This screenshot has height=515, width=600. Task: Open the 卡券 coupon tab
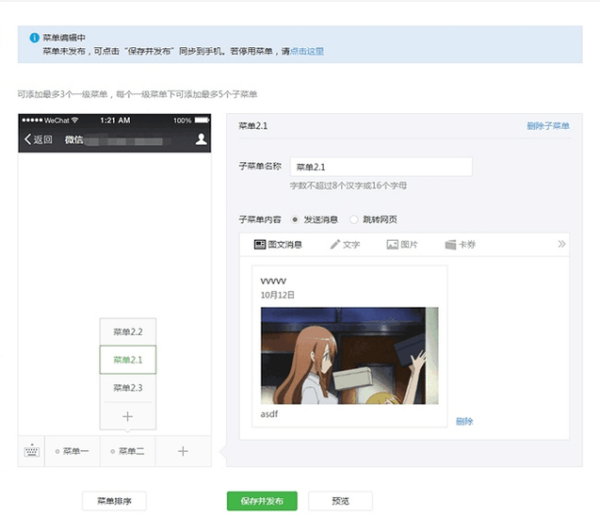click(x=460, y=244)
